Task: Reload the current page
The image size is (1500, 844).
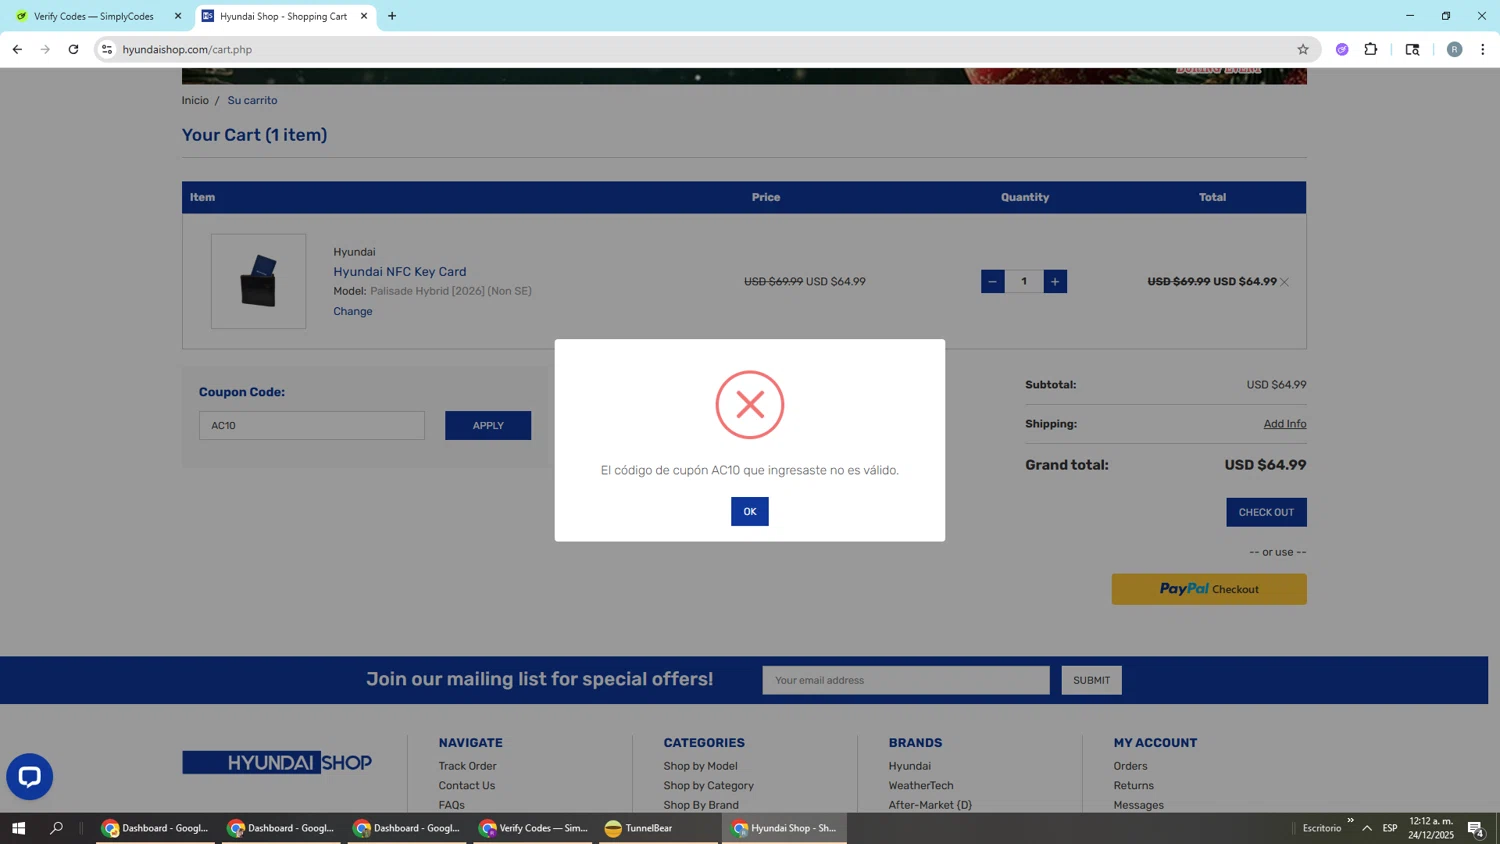Action: pyautogui.click(x=73, y=49)
